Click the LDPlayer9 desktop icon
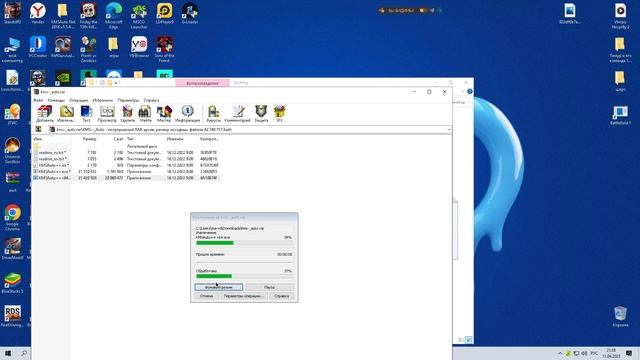The image size is (640, 360). pos(164,13)
